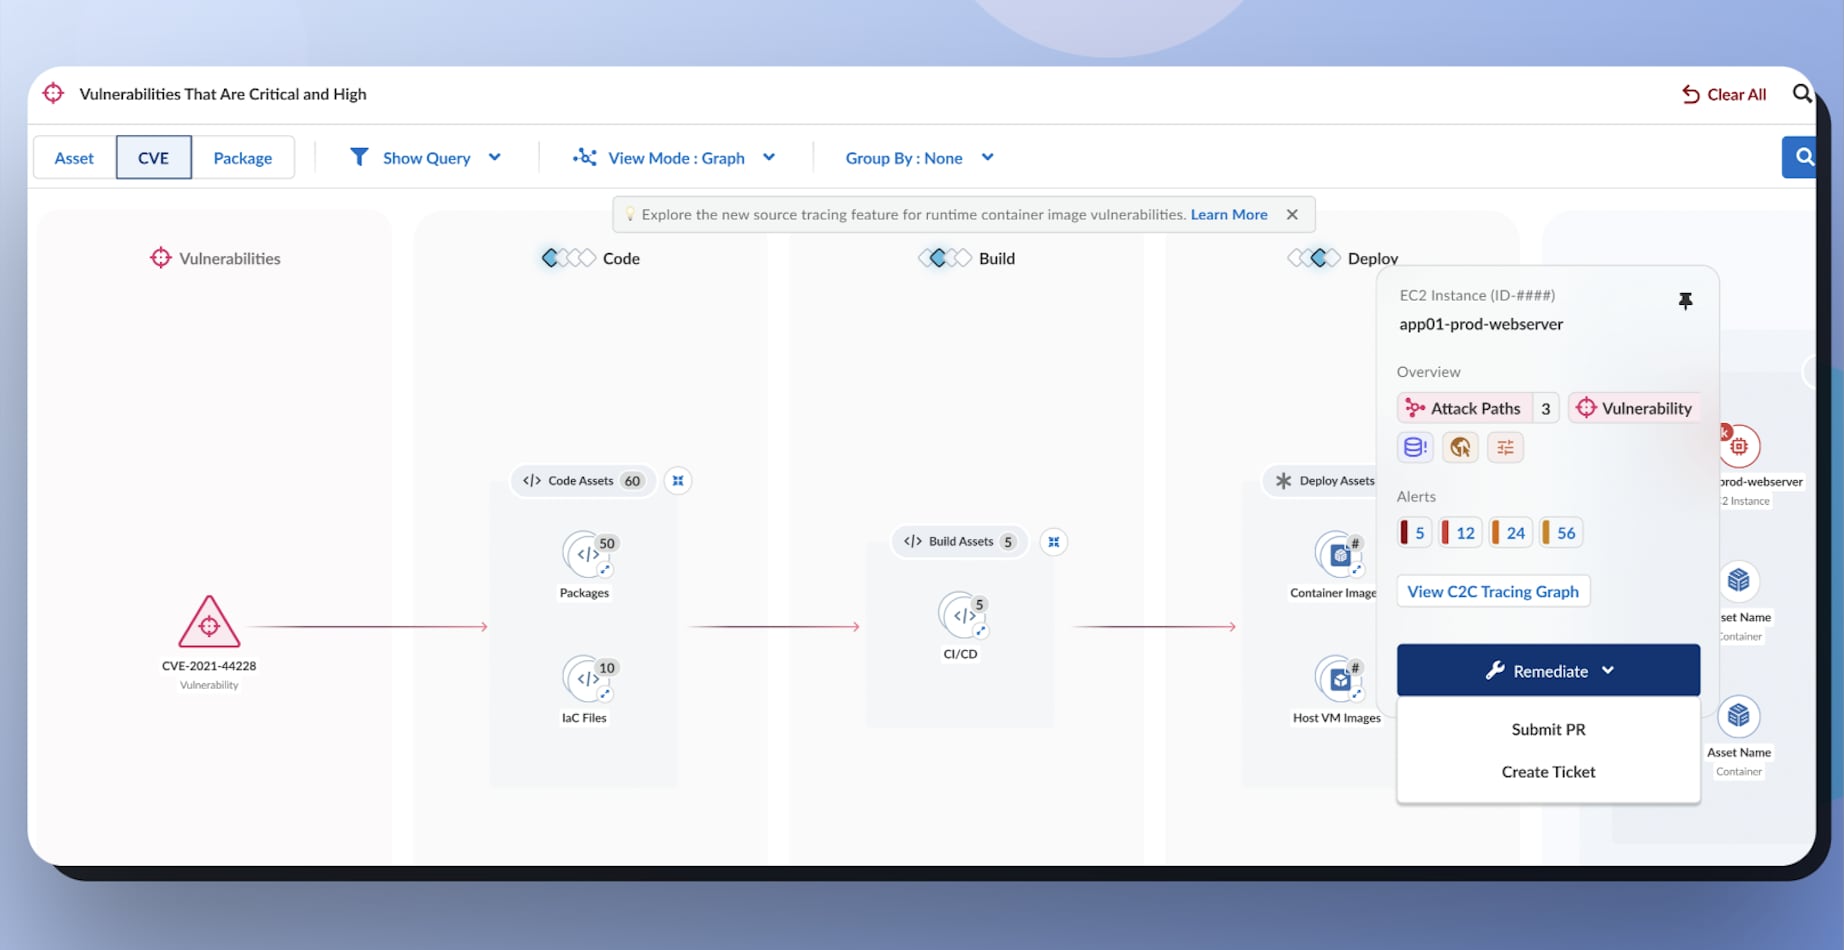Choose Submit PR from Remediate menu
Image resolution: width=1844 pixels, height=950 pixels.
click(x=1548, y=729)
